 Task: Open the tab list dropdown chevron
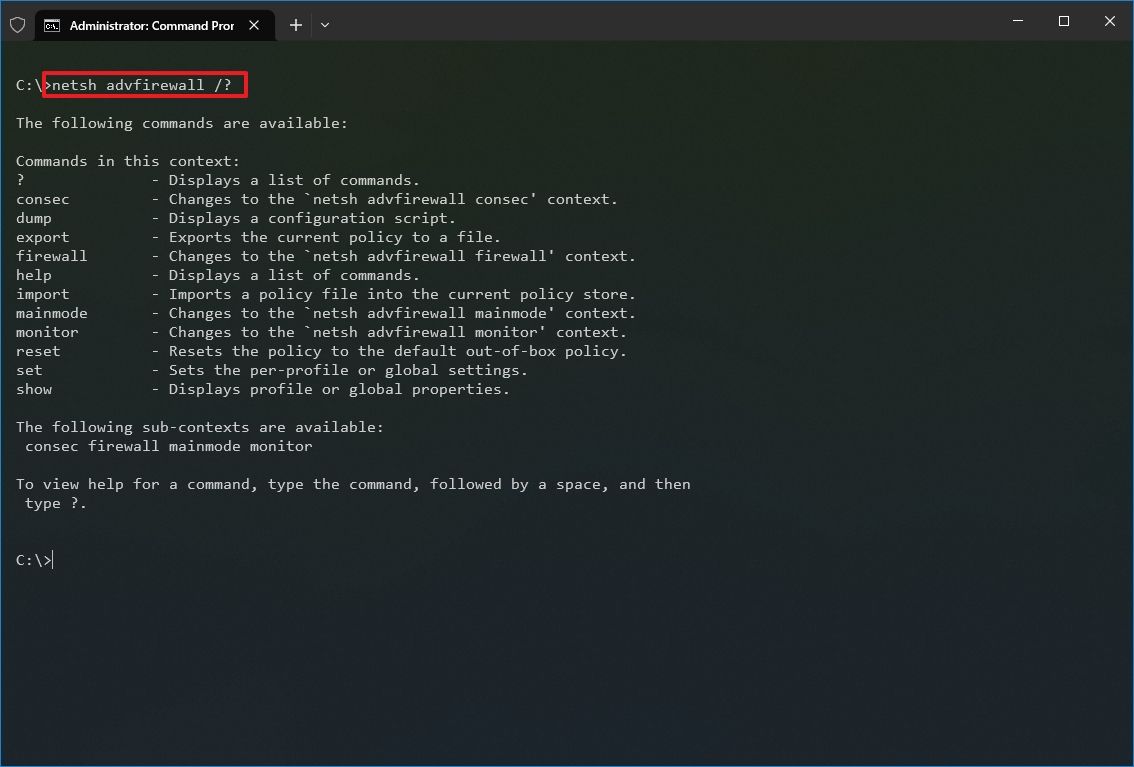click(x=324, y=24)
